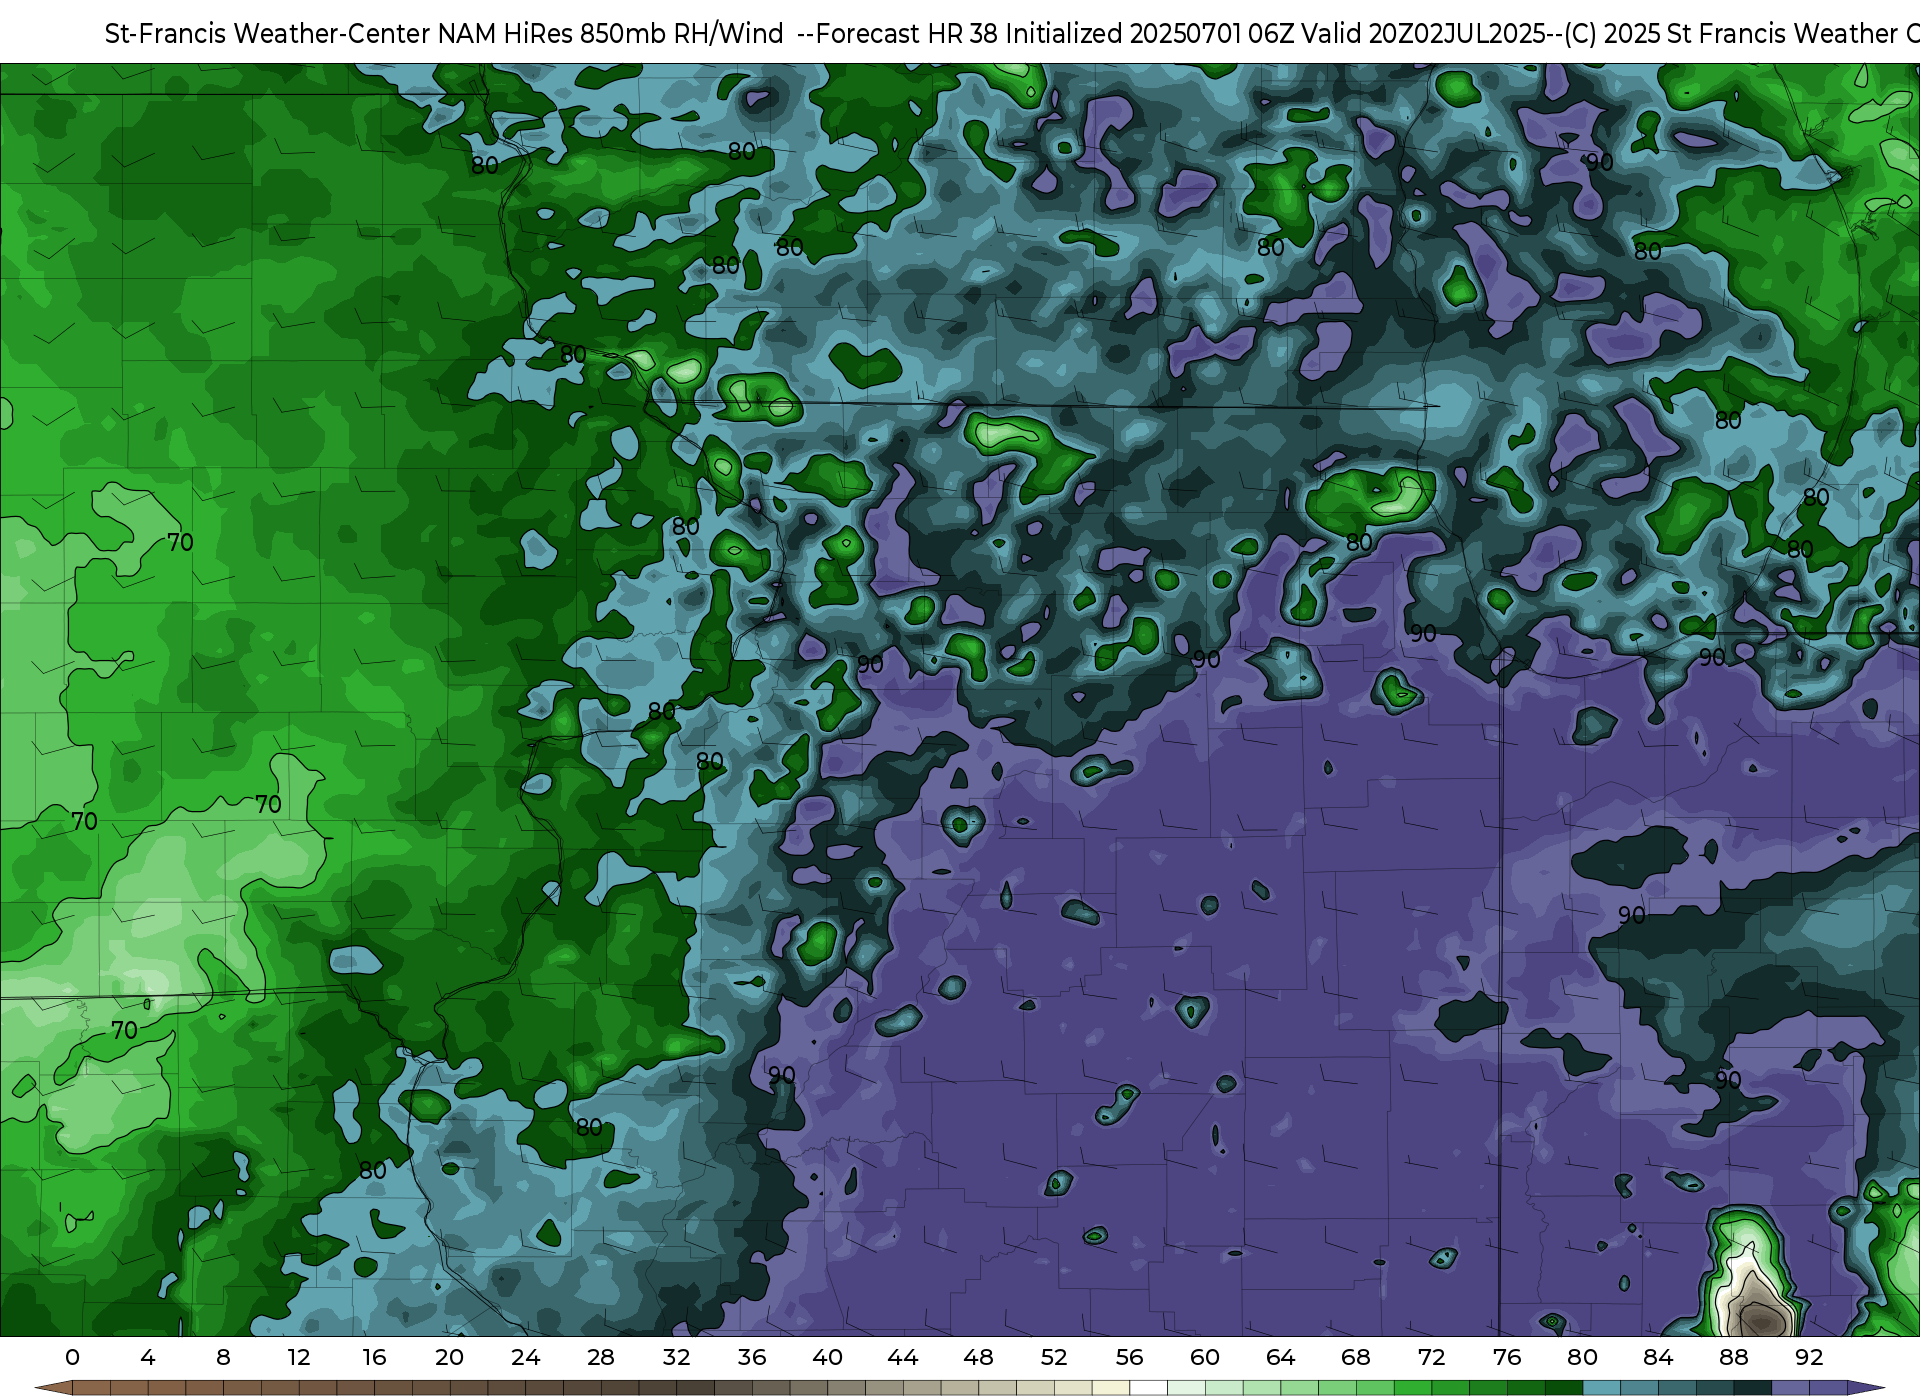Click the purple right arrow tip of colorbar
The width and height of the screenshot is (1920, 1400).
[1866, 1388]
